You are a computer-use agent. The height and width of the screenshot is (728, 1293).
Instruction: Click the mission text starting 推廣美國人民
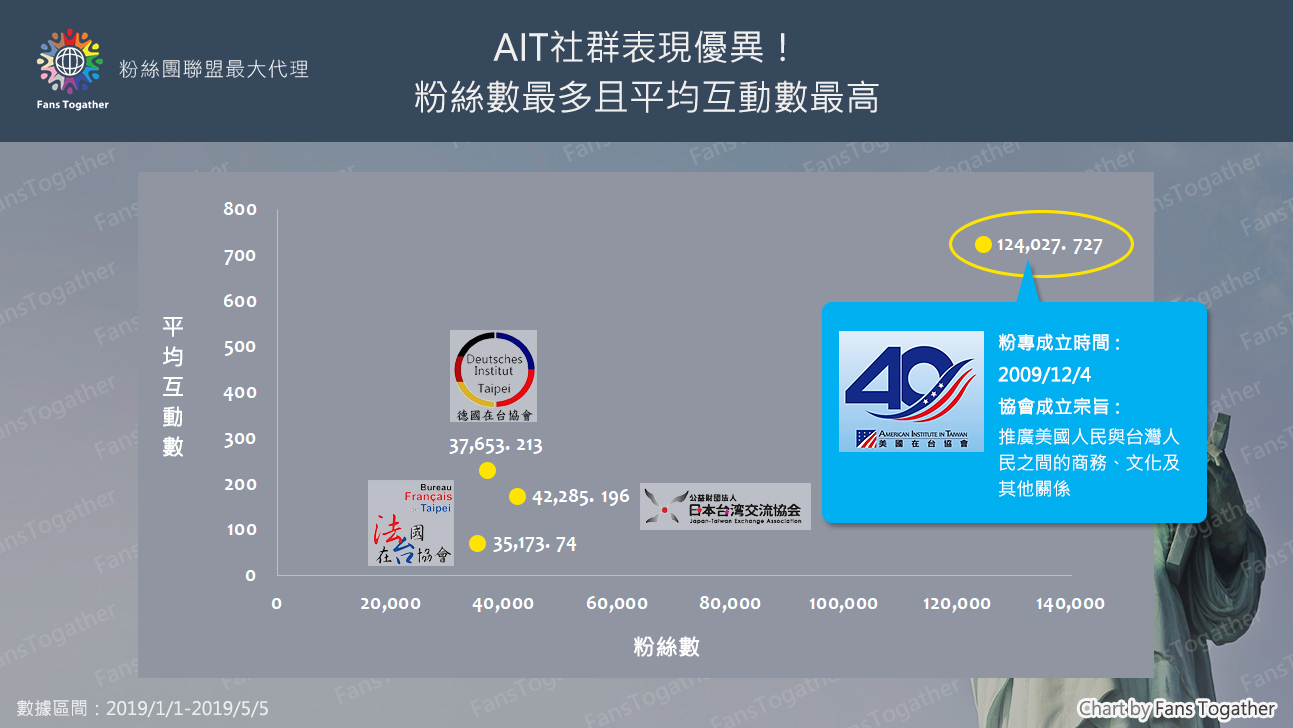(x=1089, y=463)
